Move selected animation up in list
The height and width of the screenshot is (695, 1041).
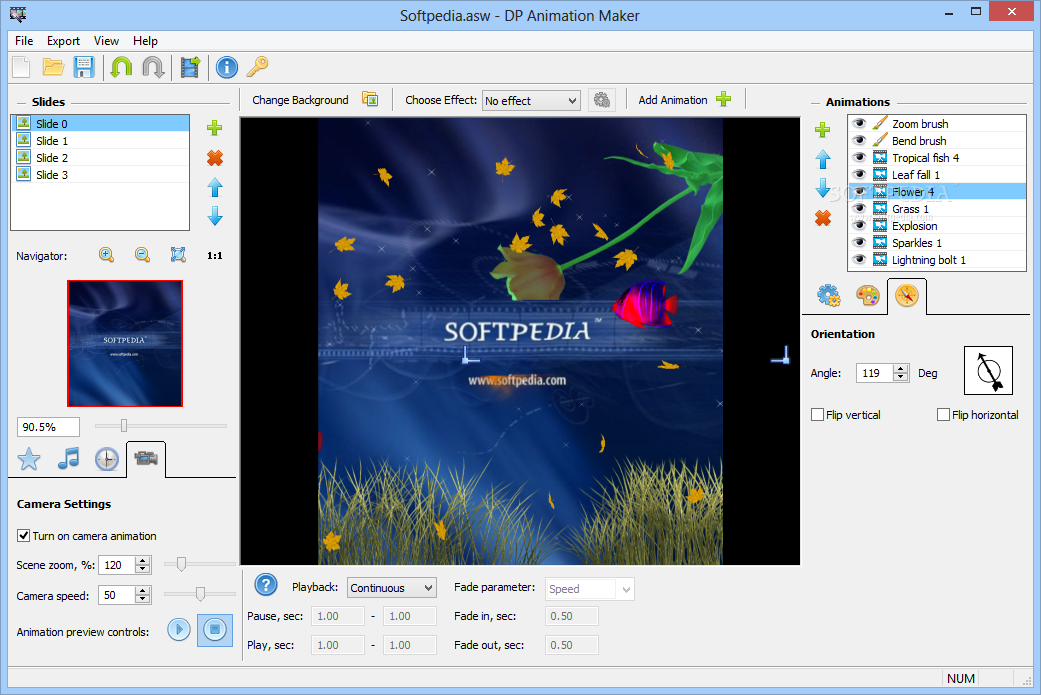pyautogui.click(x=823, y=159)
